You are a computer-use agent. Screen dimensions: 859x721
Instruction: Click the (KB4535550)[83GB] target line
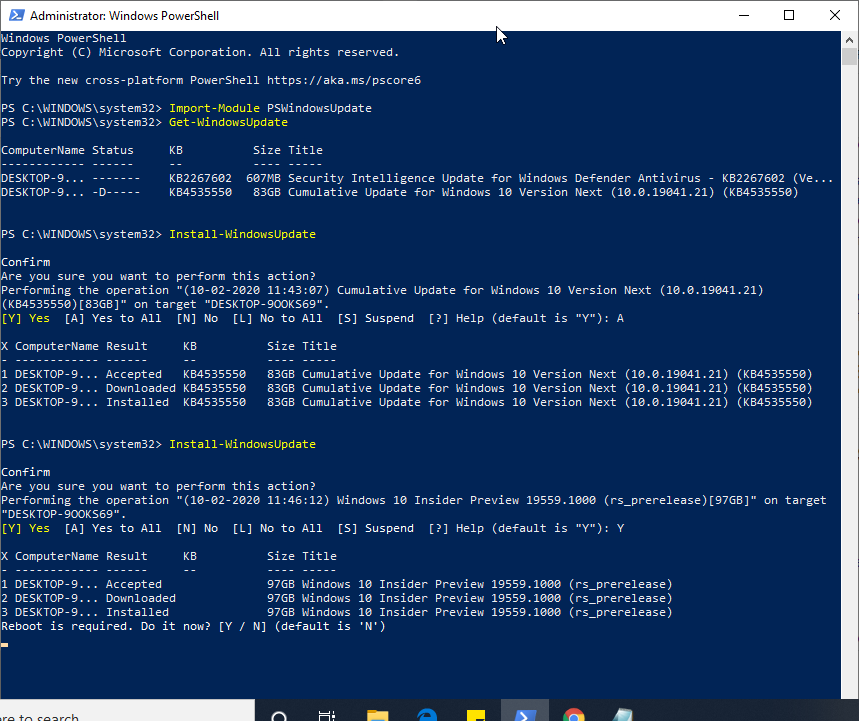(165, 304)
